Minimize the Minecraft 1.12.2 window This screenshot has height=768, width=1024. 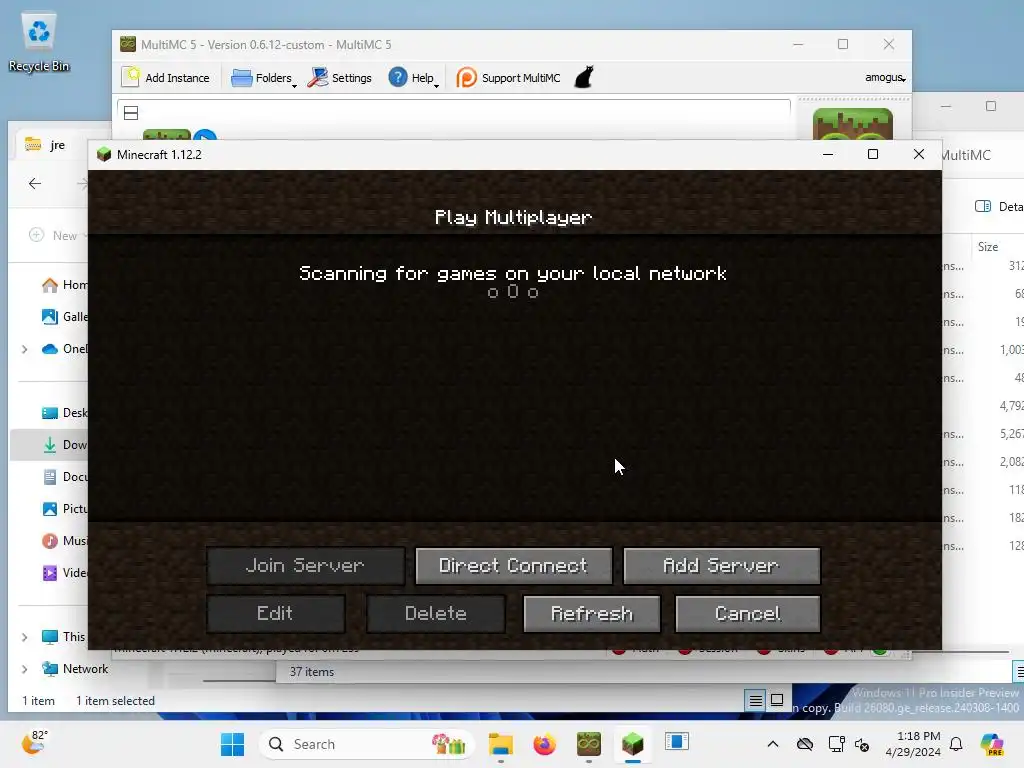click(x=828, y=154)
